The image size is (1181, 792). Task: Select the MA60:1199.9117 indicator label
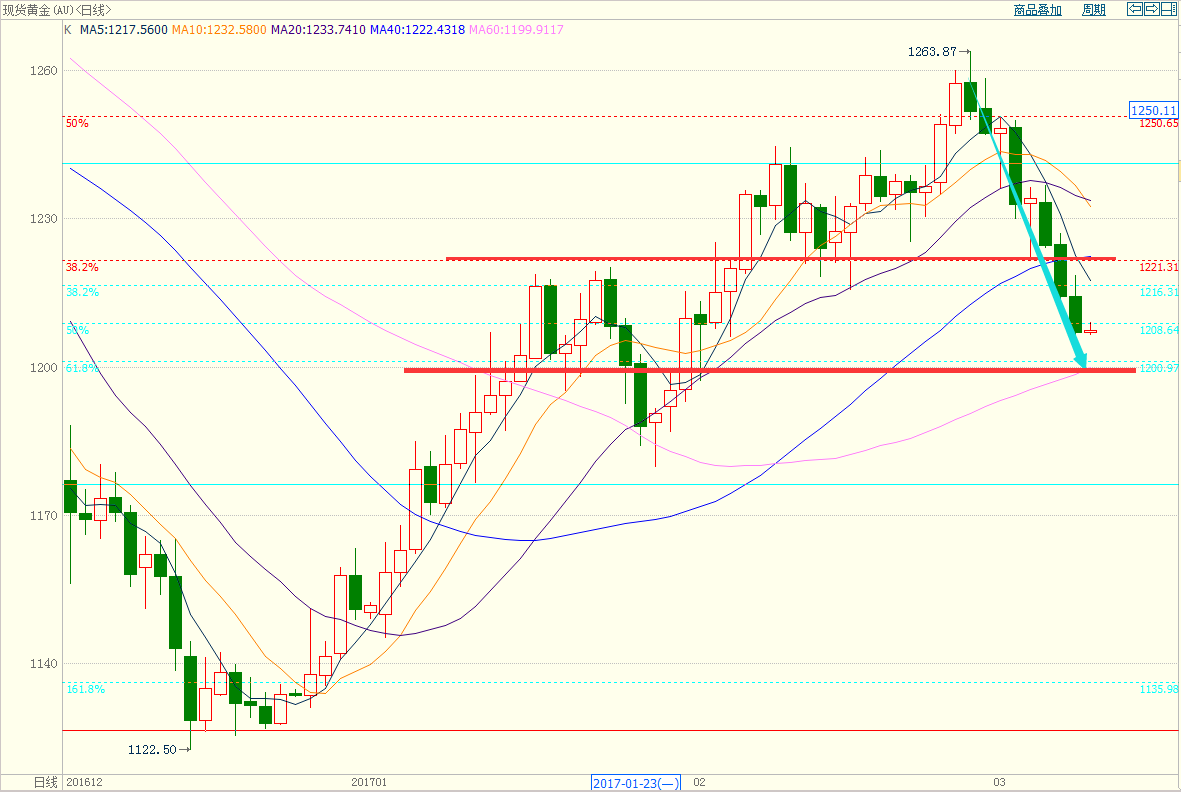[516, 30]
